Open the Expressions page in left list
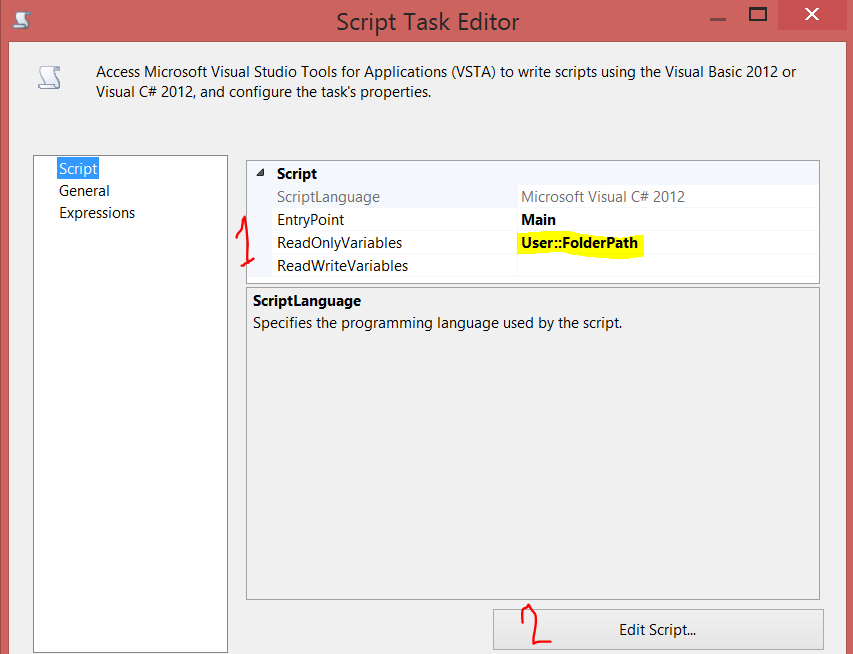The width and height of the screenshot is (853, 654). pos(97,213)
